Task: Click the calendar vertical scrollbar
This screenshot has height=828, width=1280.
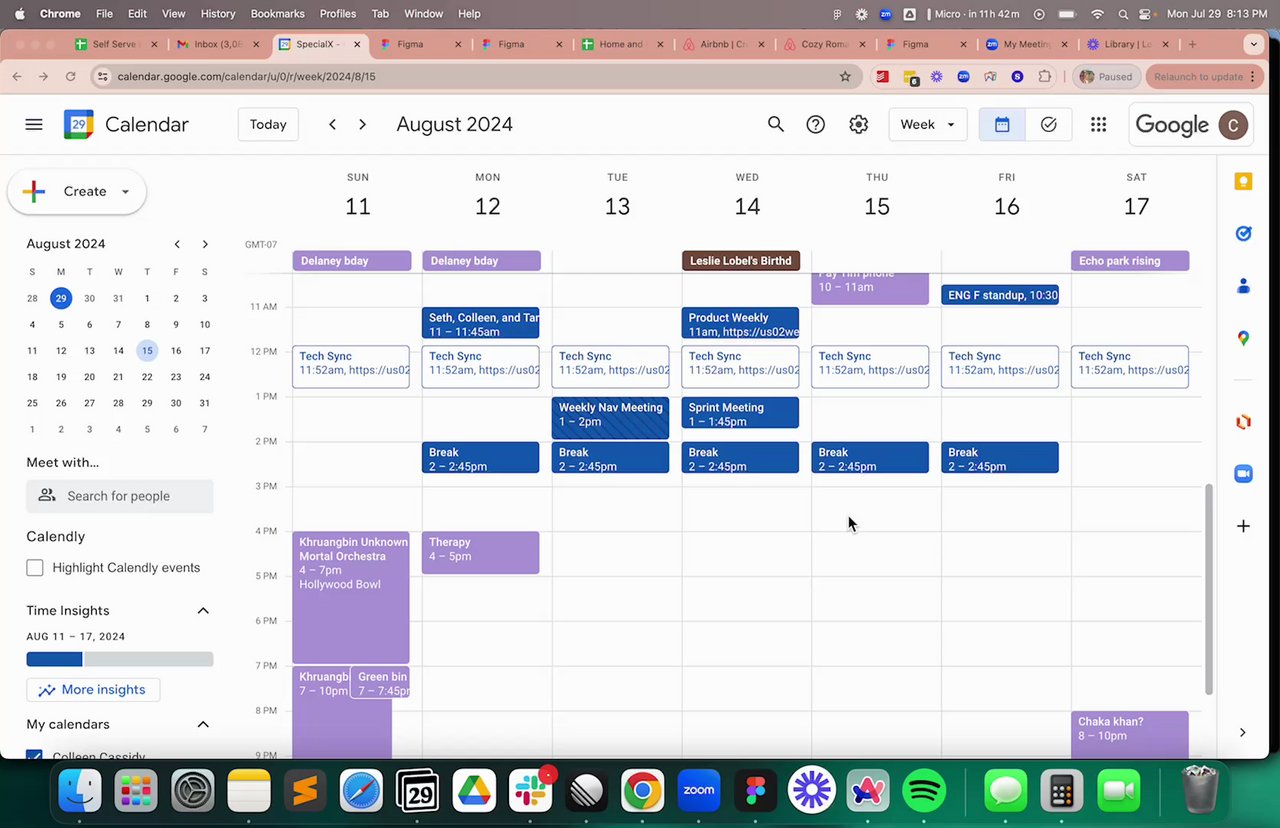Action: (1209, 590)
